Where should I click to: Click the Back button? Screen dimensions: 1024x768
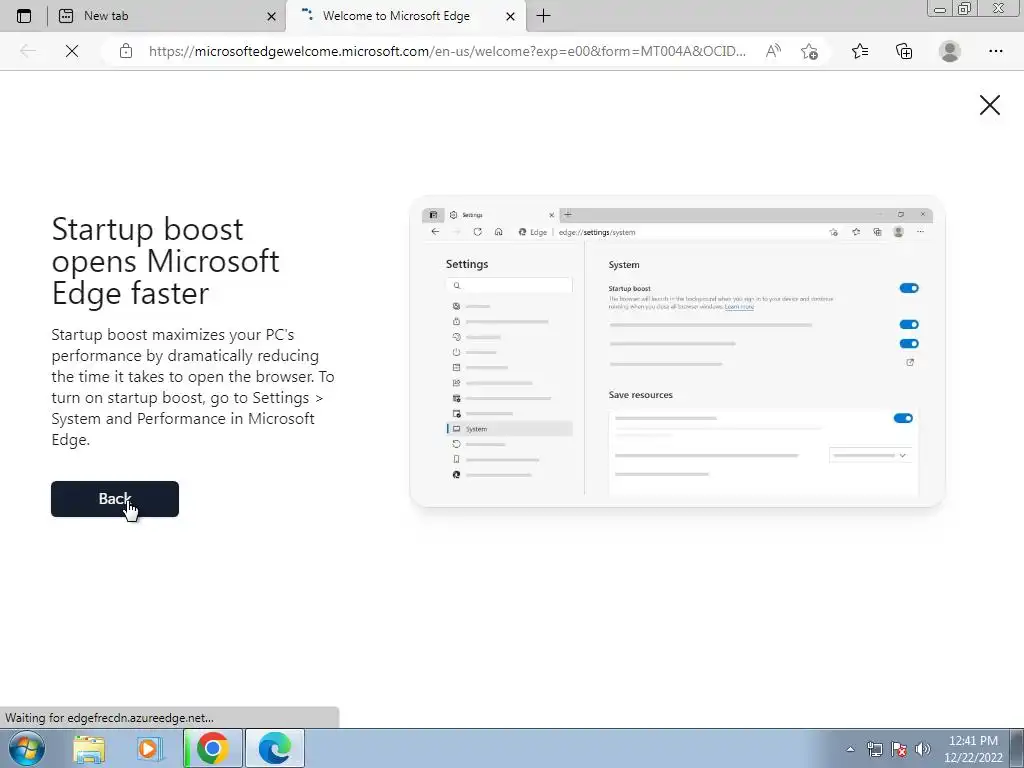point(115,499)
